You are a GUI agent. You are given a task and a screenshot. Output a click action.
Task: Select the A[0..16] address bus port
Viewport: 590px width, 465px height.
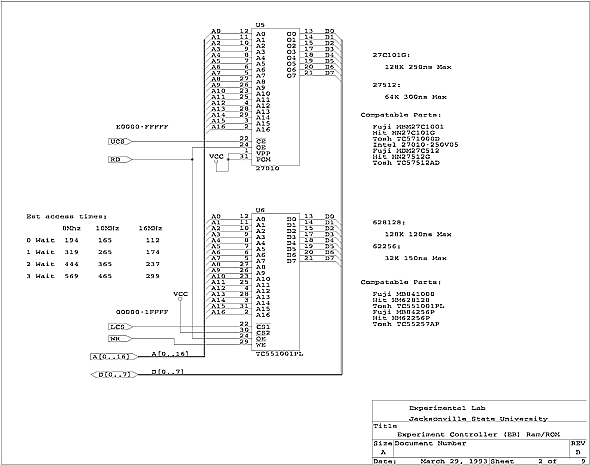(114, 356)
